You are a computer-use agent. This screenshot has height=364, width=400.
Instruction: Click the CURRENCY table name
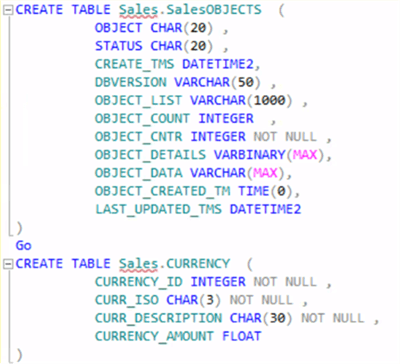(198, 264)
